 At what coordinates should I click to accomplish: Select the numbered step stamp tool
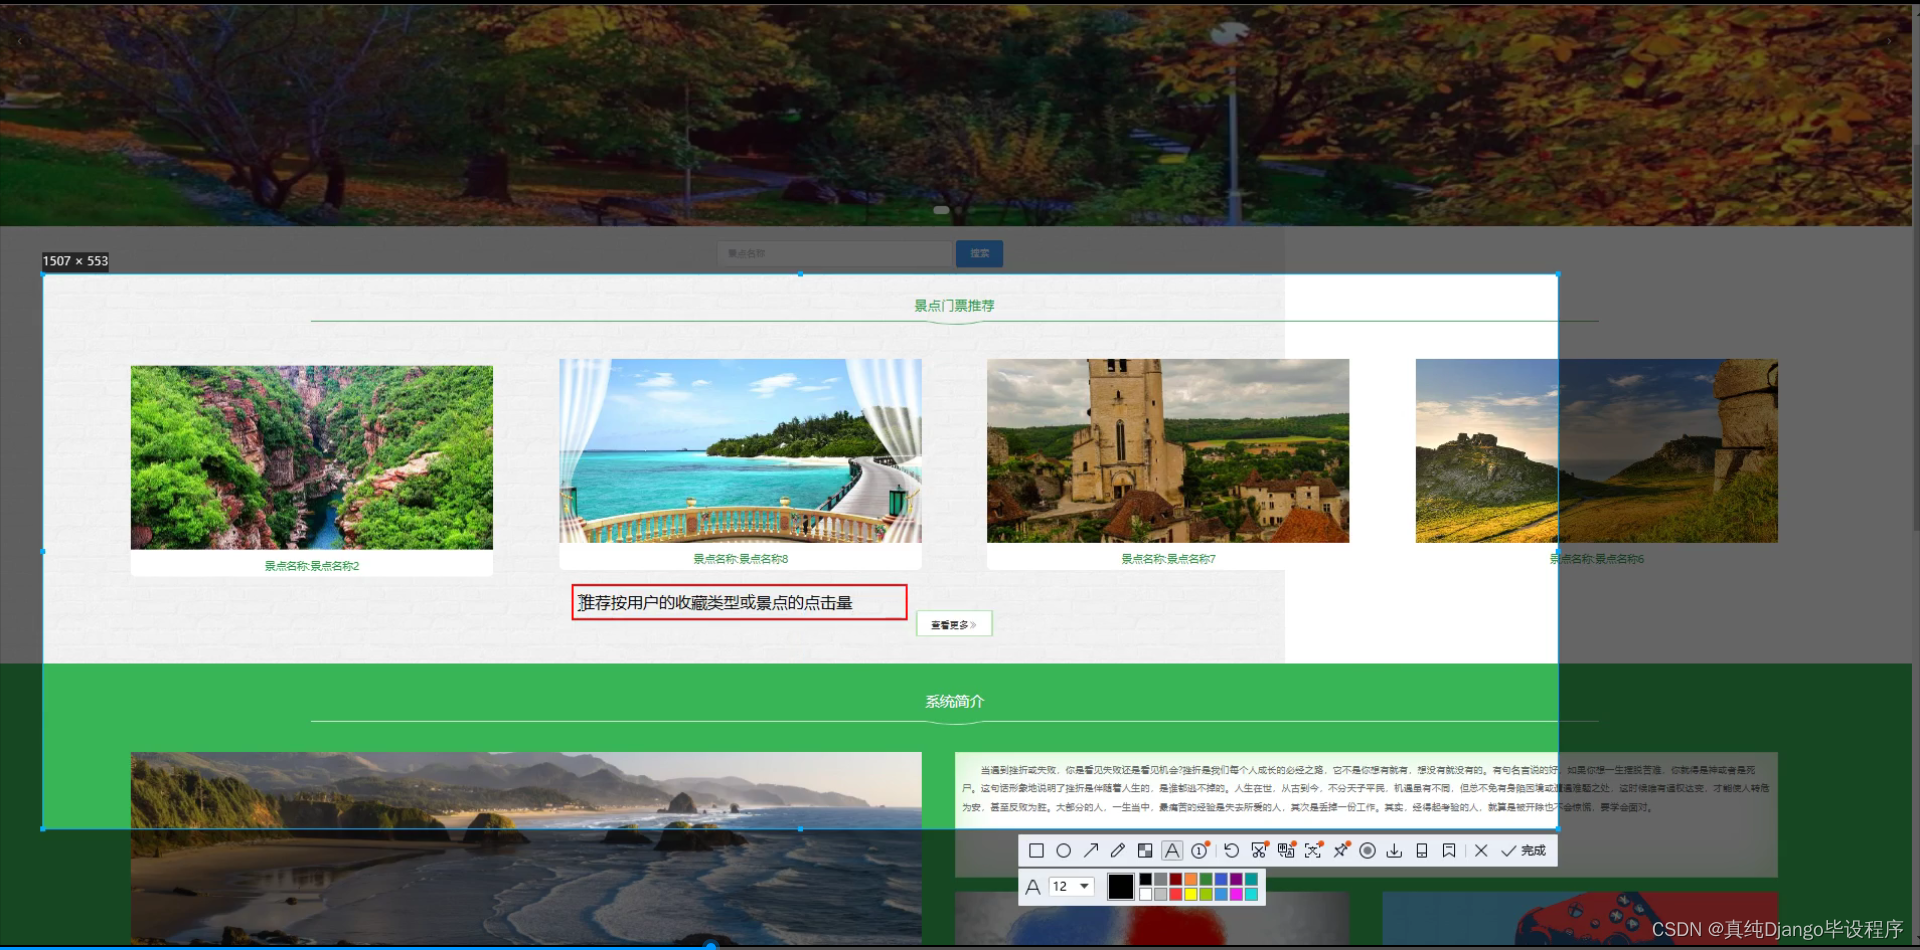1200,850
